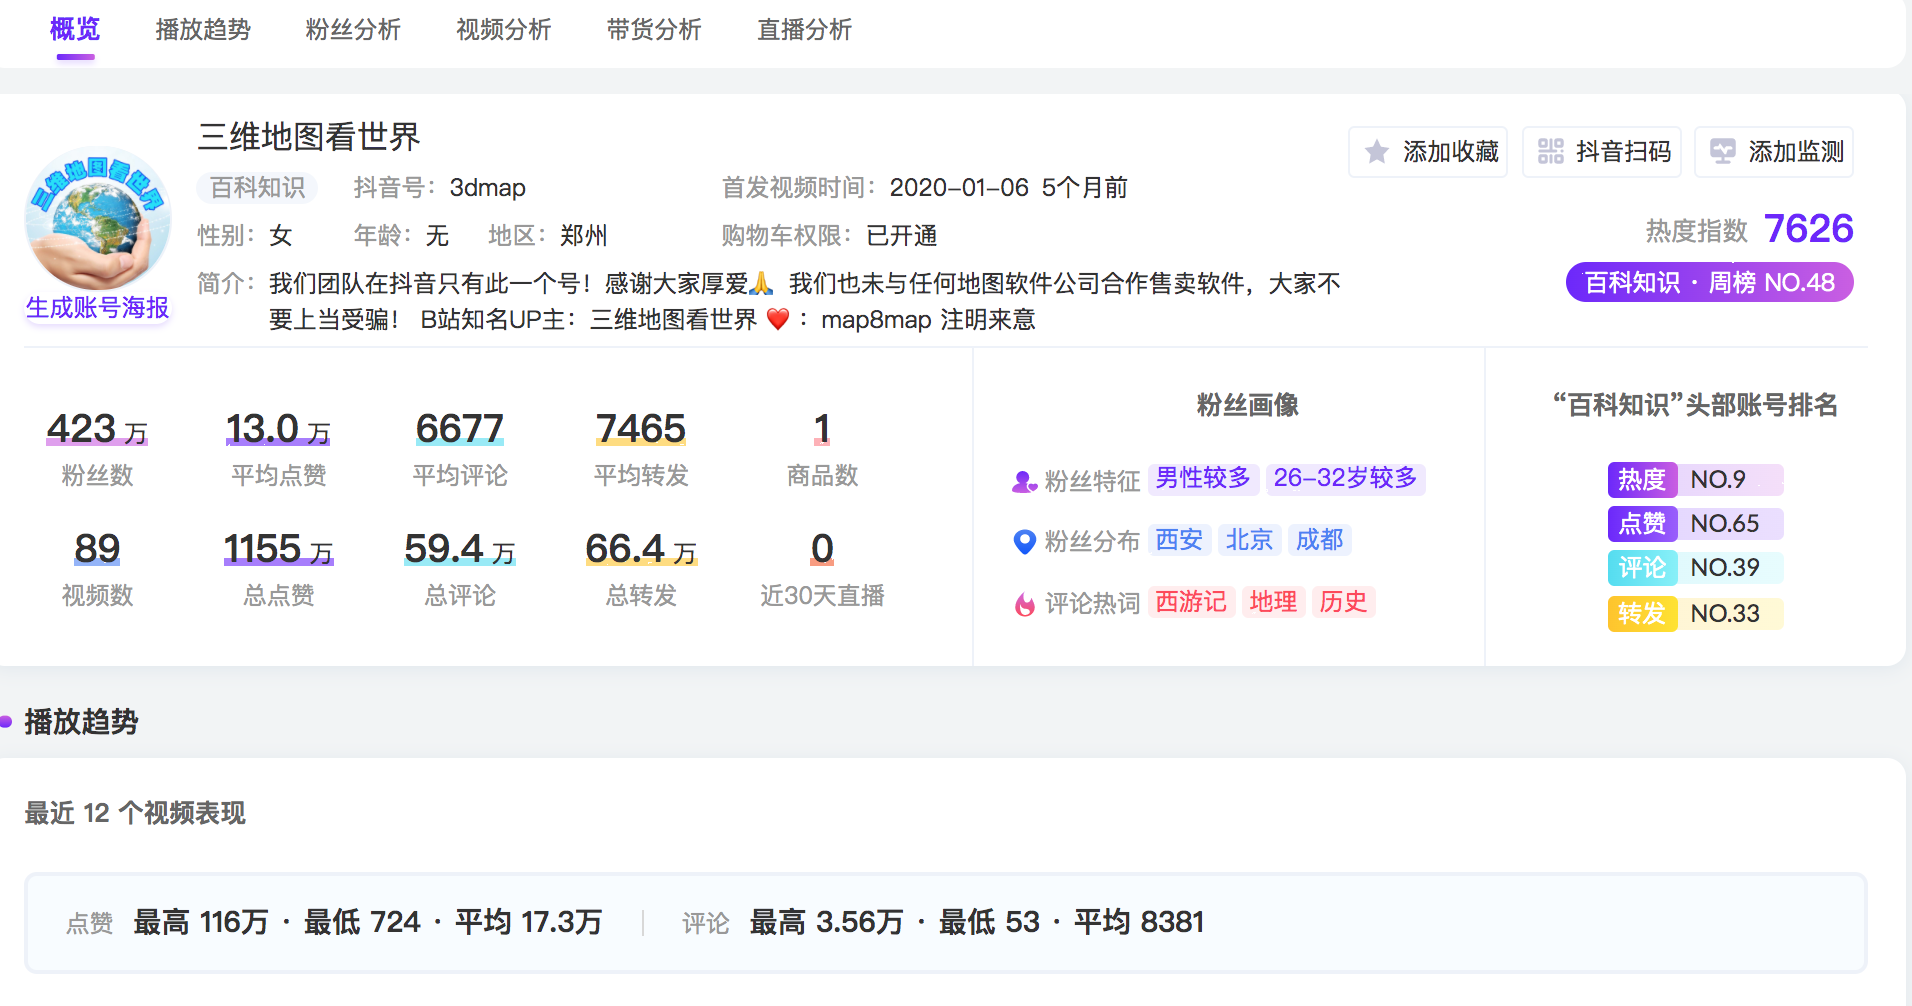
Task: Click the 百科知识 category tag
Action: (257, 187)
